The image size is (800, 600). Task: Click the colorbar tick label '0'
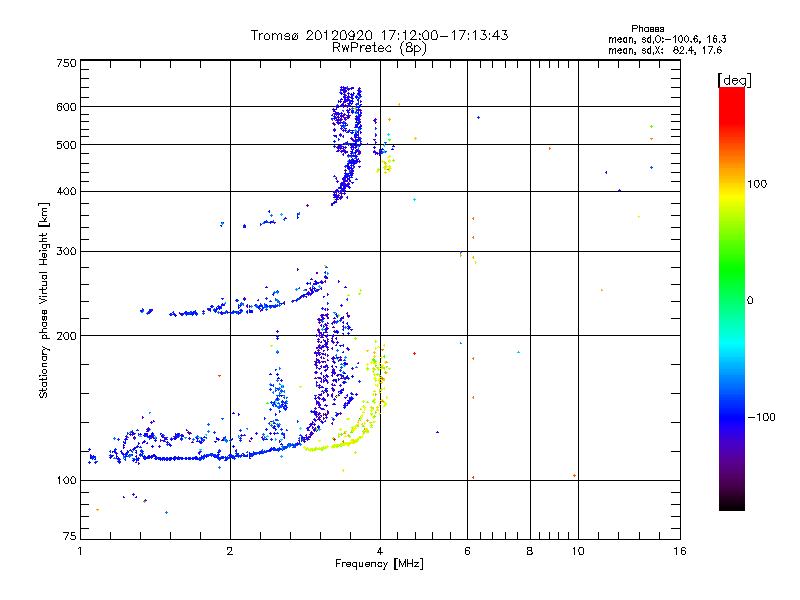(750, 301)
